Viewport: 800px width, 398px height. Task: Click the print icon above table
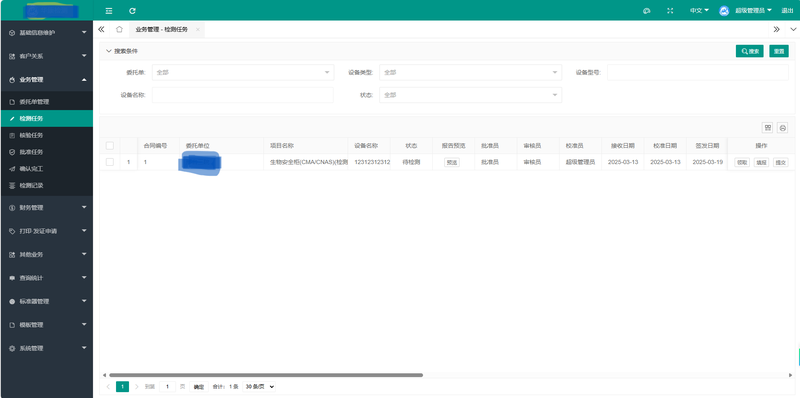(x=783, y=128)
